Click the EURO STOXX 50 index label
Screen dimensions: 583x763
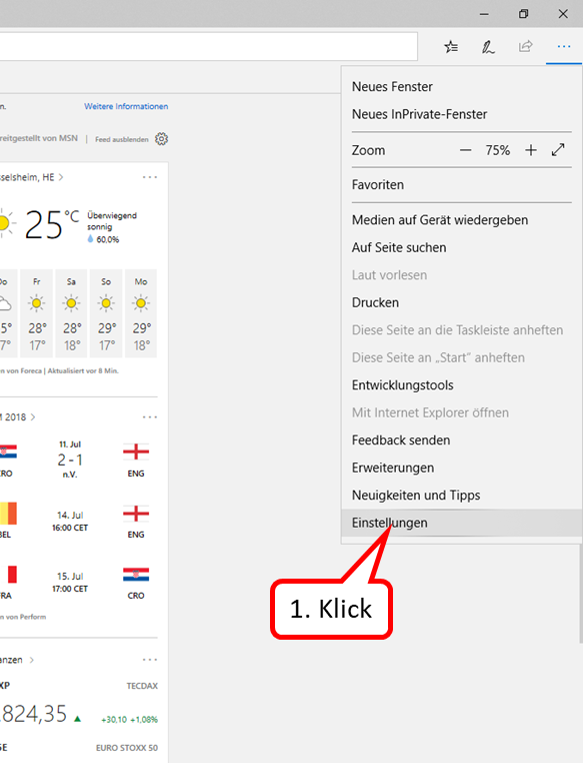point(127,748)
